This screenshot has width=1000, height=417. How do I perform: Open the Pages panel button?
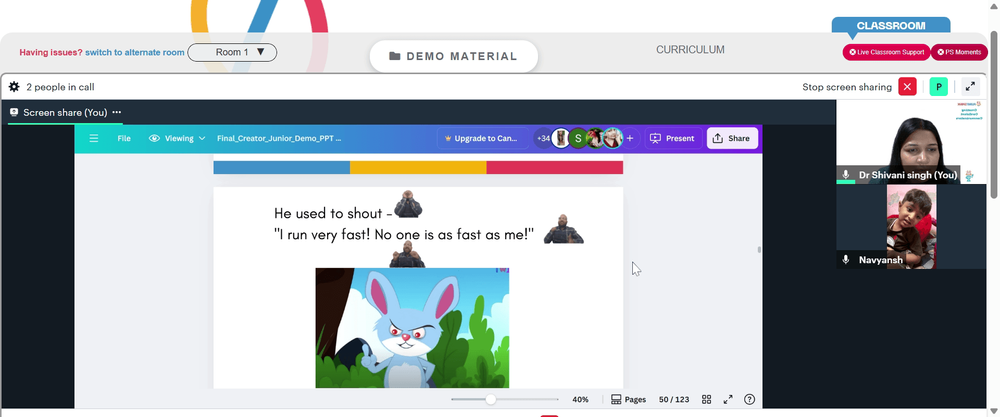tap(628, 399)
